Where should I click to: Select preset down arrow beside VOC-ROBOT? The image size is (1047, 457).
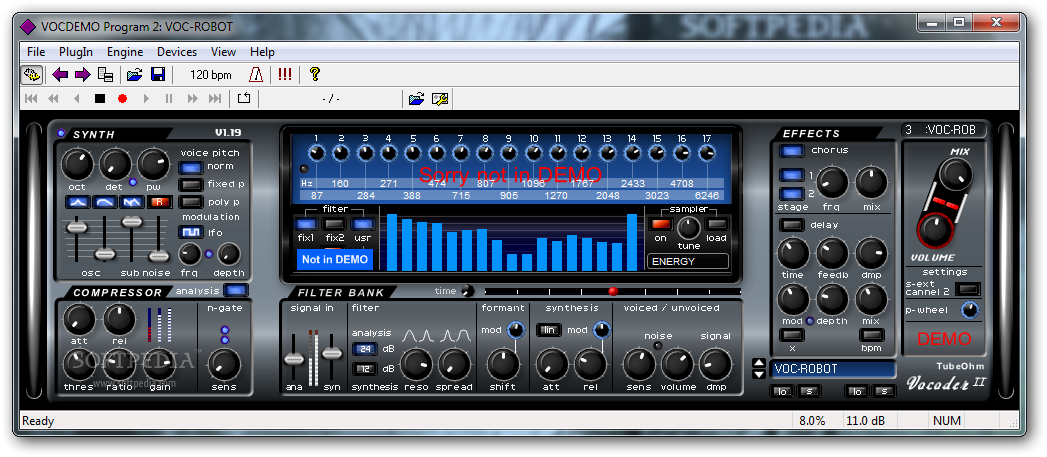point(759,374)
